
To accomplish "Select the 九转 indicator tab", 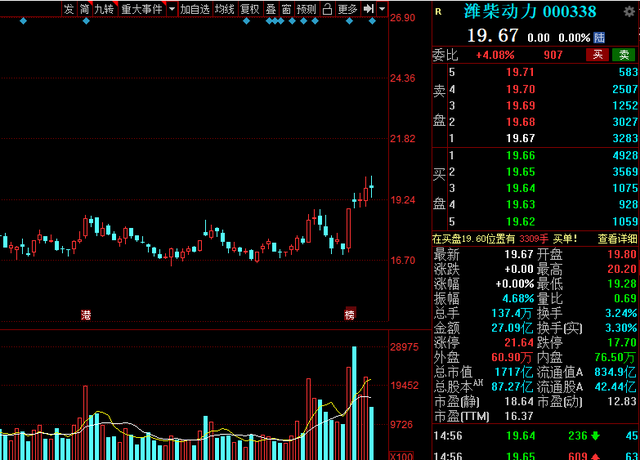I will tap(104, 9).
